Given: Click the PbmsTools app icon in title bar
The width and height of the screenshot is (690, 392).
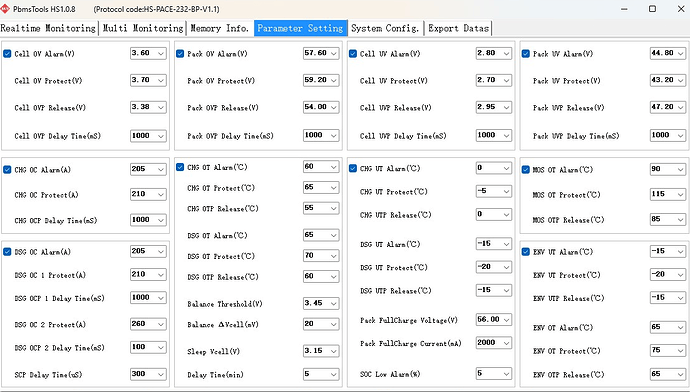Looking at the screenshot, I should [5, 8].
